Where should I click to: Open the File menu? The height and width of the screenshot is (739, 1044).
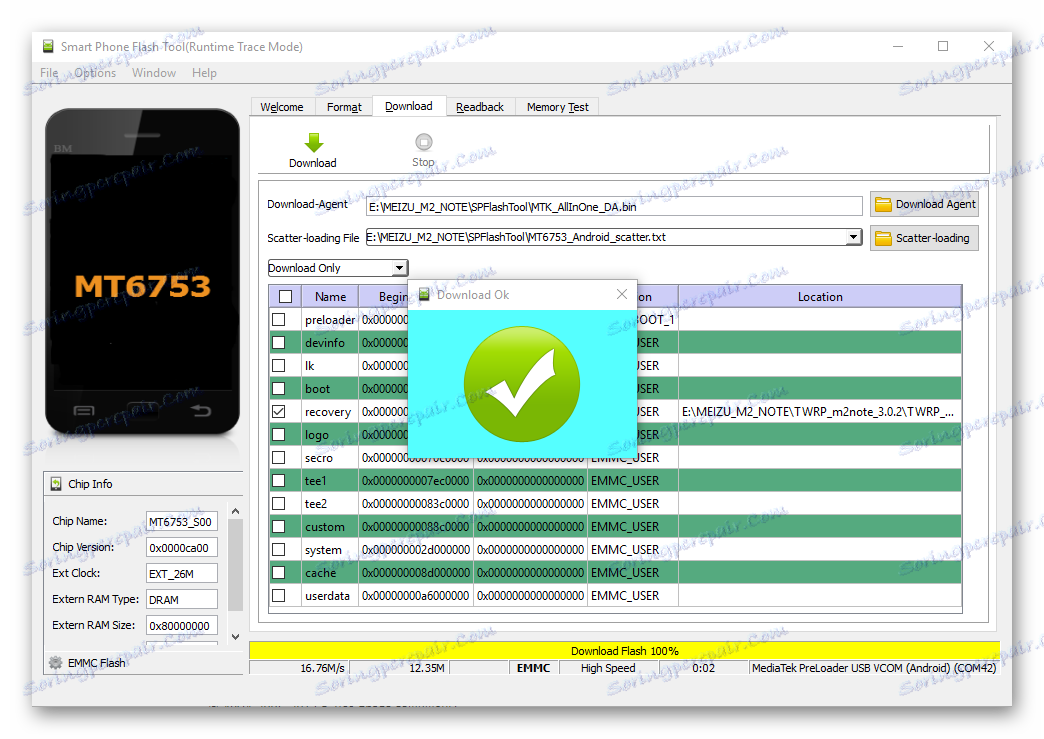[49, 73]
